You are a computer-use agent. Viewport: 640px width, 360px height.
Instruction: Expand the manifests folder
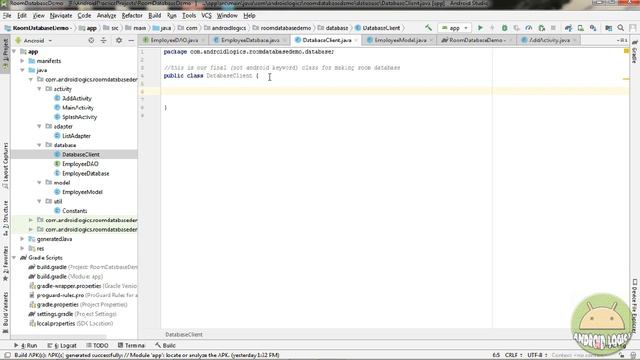(22, 61)
